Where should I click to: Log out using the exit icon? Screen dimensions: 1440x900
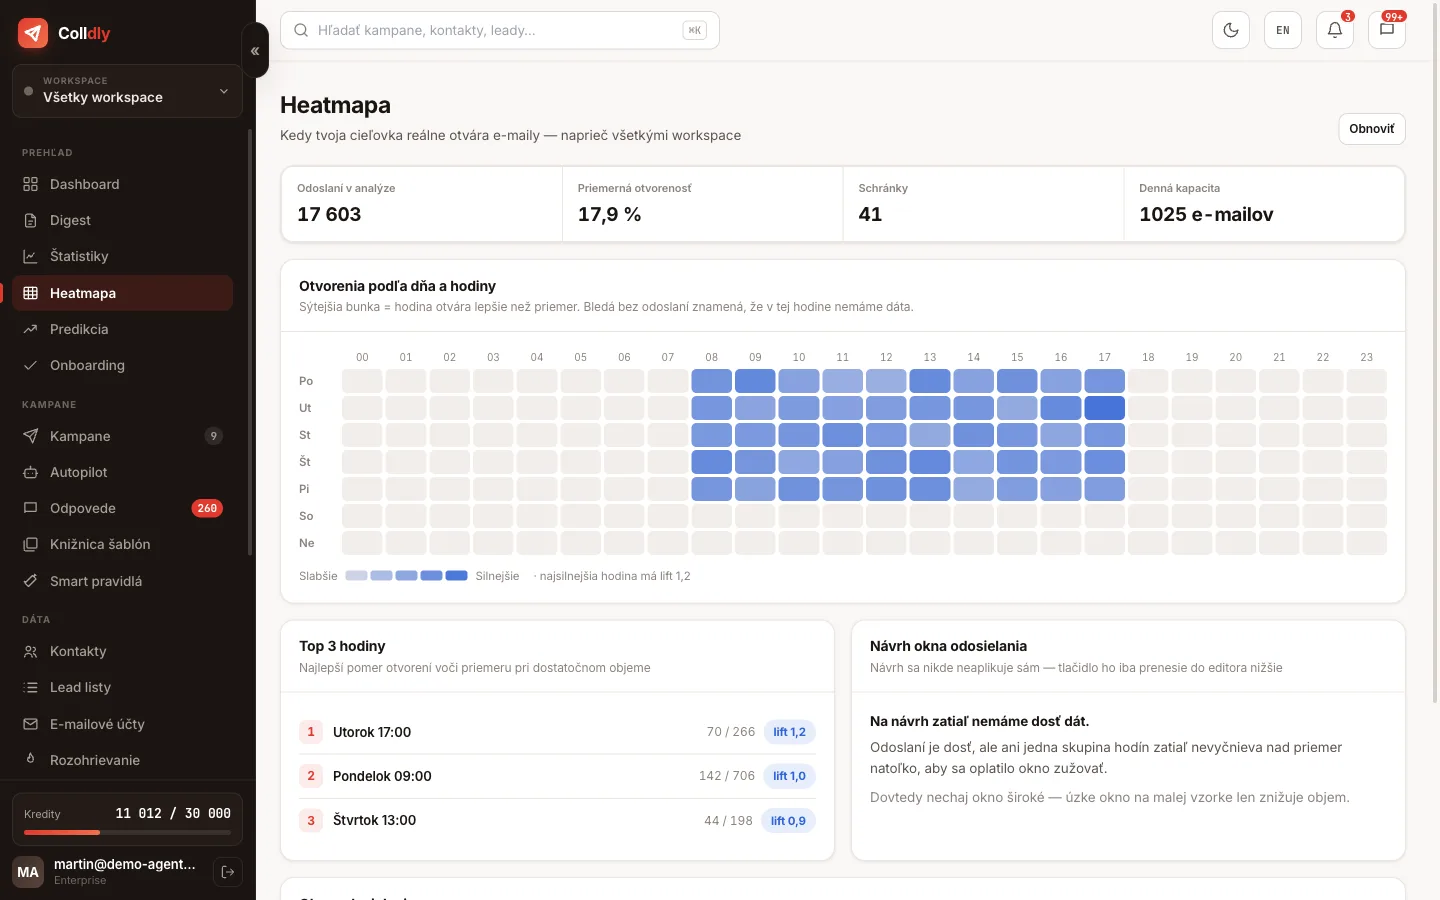point(228,872)
